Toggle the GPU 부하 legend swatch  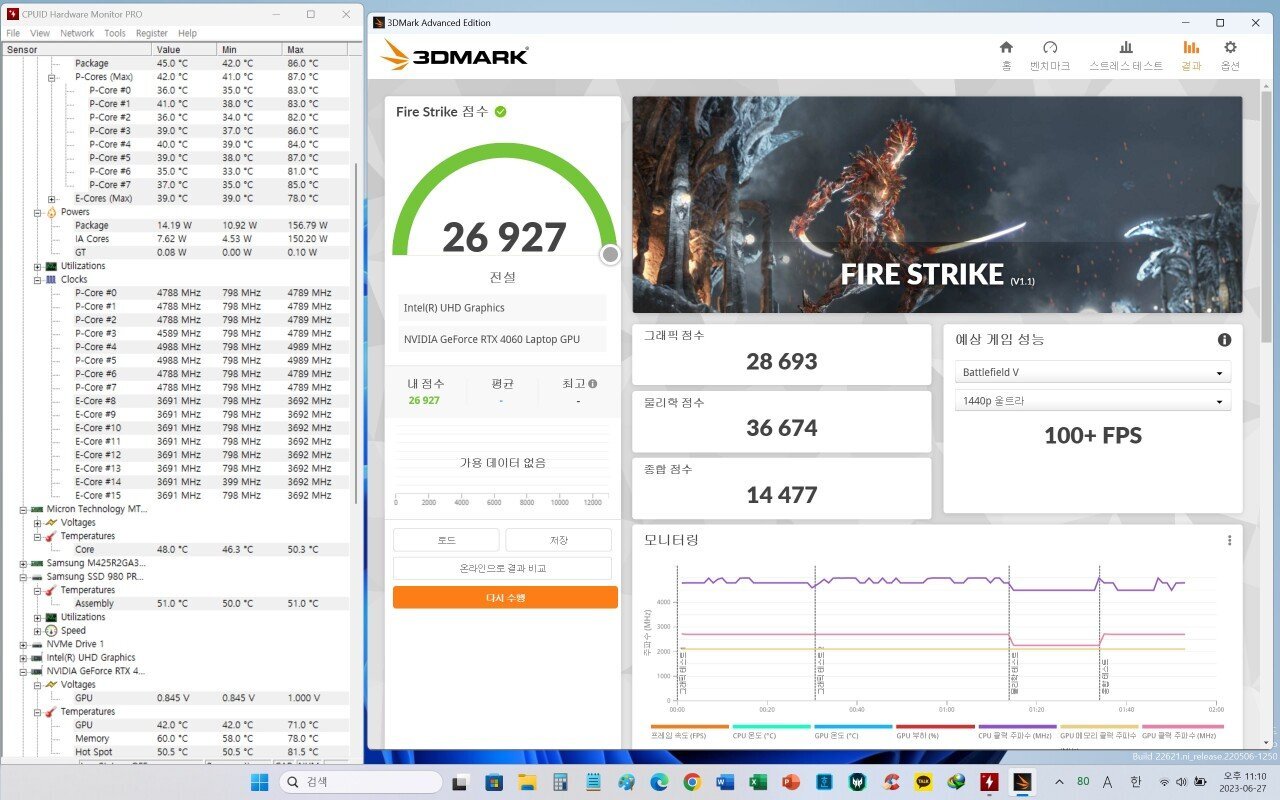coord(935,727)
